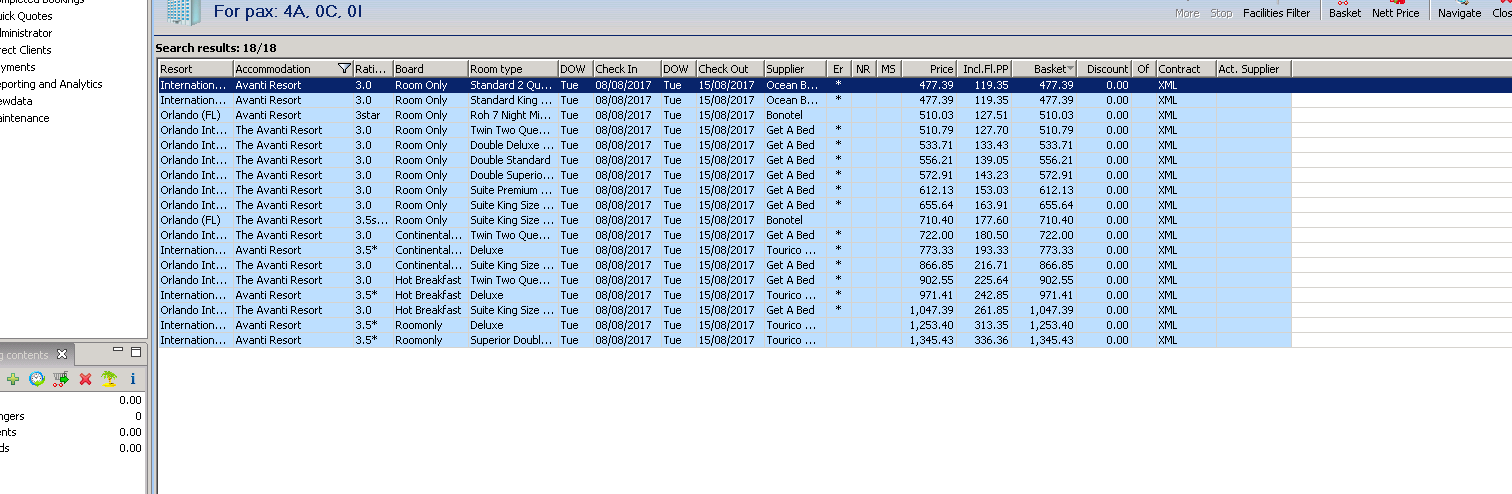
Task: Sort by the Room type column header
Action: (512, 69)
